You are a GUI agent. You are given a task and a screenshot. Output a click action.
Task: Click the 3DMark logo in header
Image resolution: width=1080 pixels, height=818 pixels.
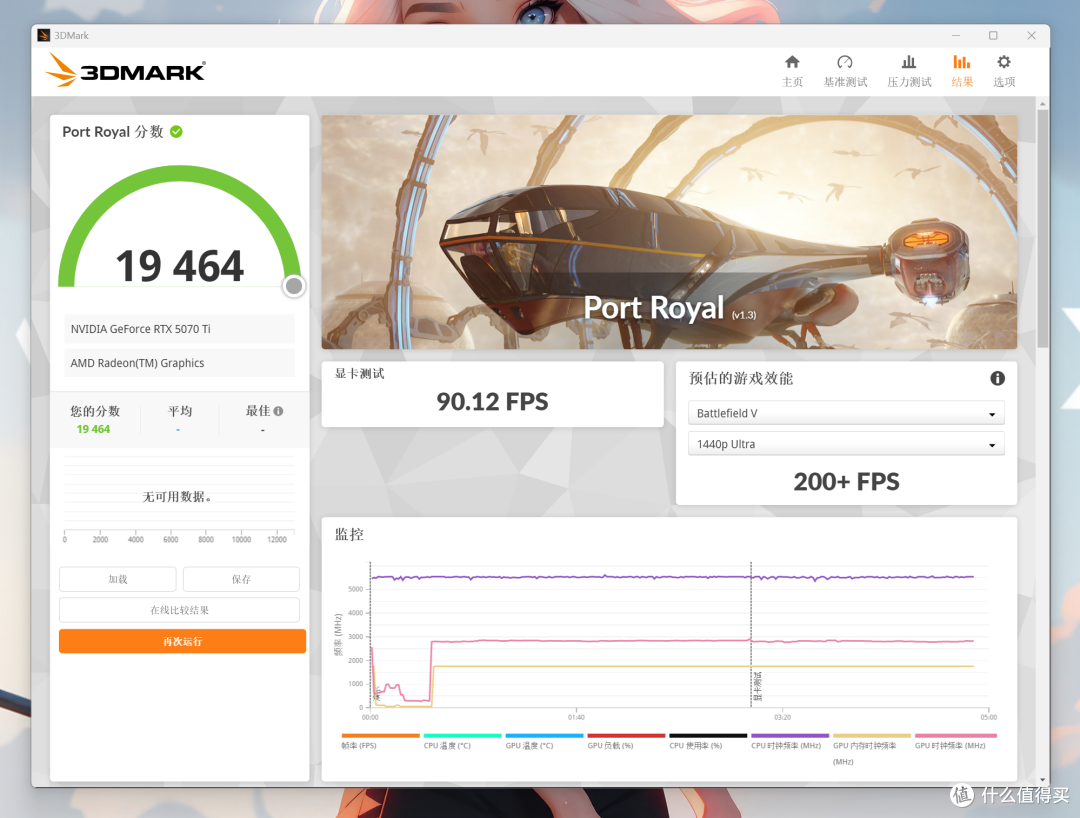click(125, 71)
